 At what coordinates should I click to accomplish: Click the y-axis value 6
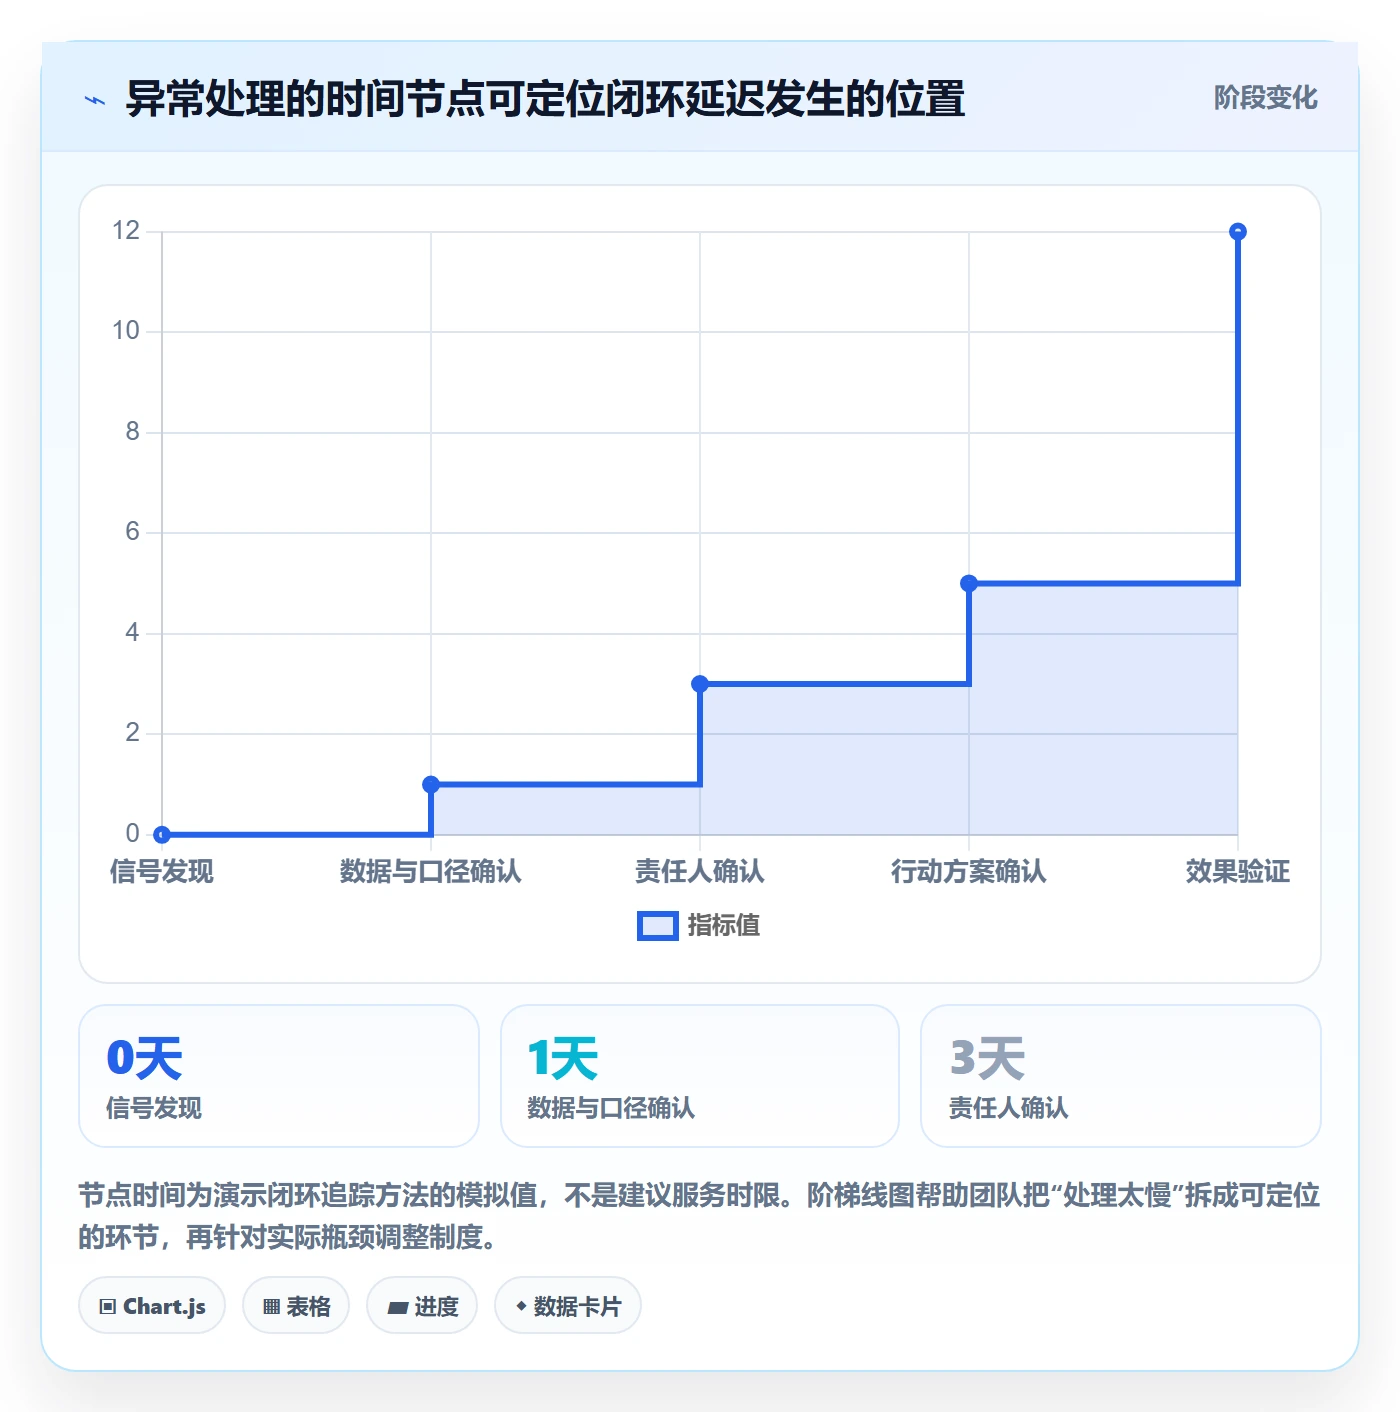tap(132, 532)
